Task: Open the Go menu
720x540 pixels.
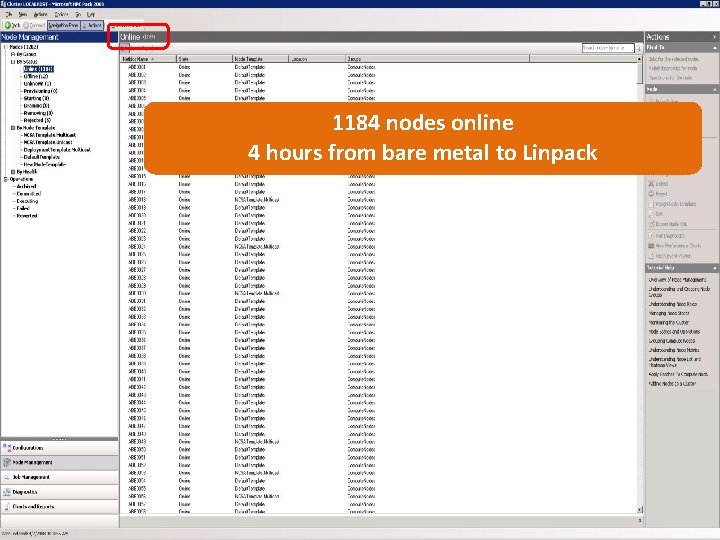Action: 78,14
